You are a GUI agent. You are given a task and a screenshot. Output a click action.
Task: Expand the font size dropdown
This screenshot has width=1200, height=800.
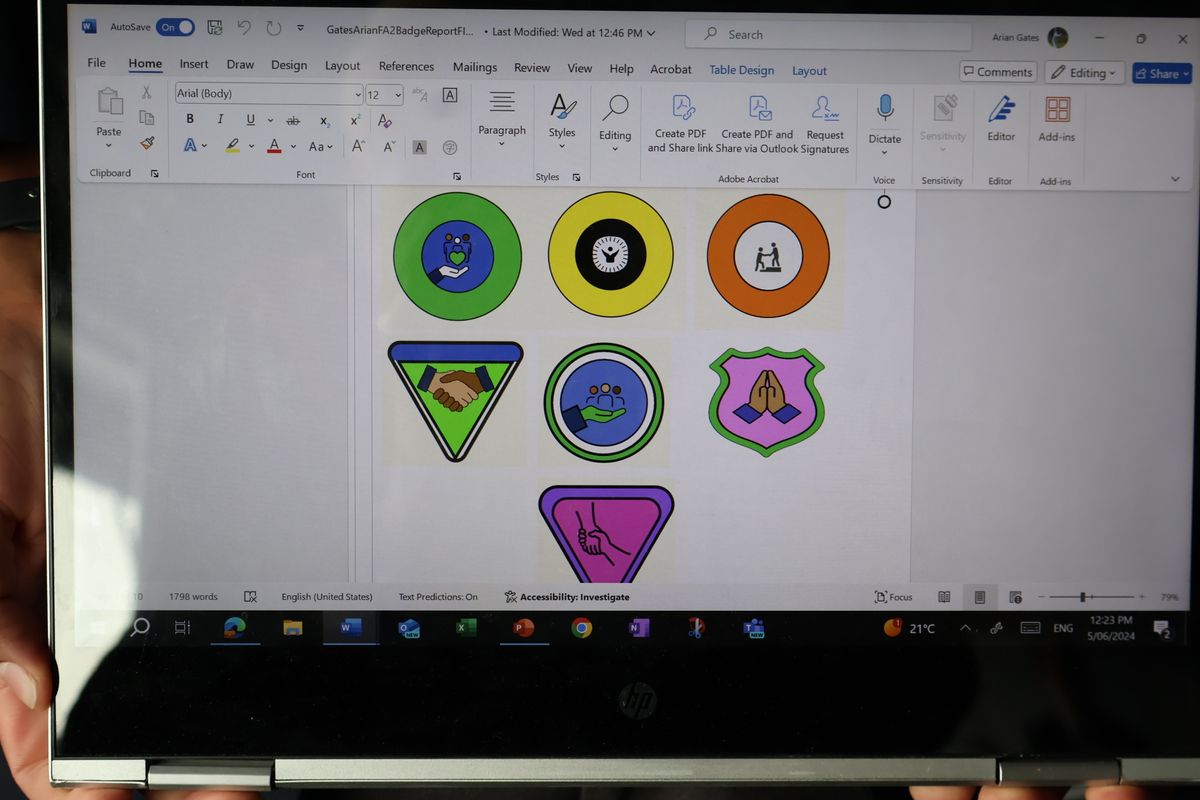click(x=398, y=95)
